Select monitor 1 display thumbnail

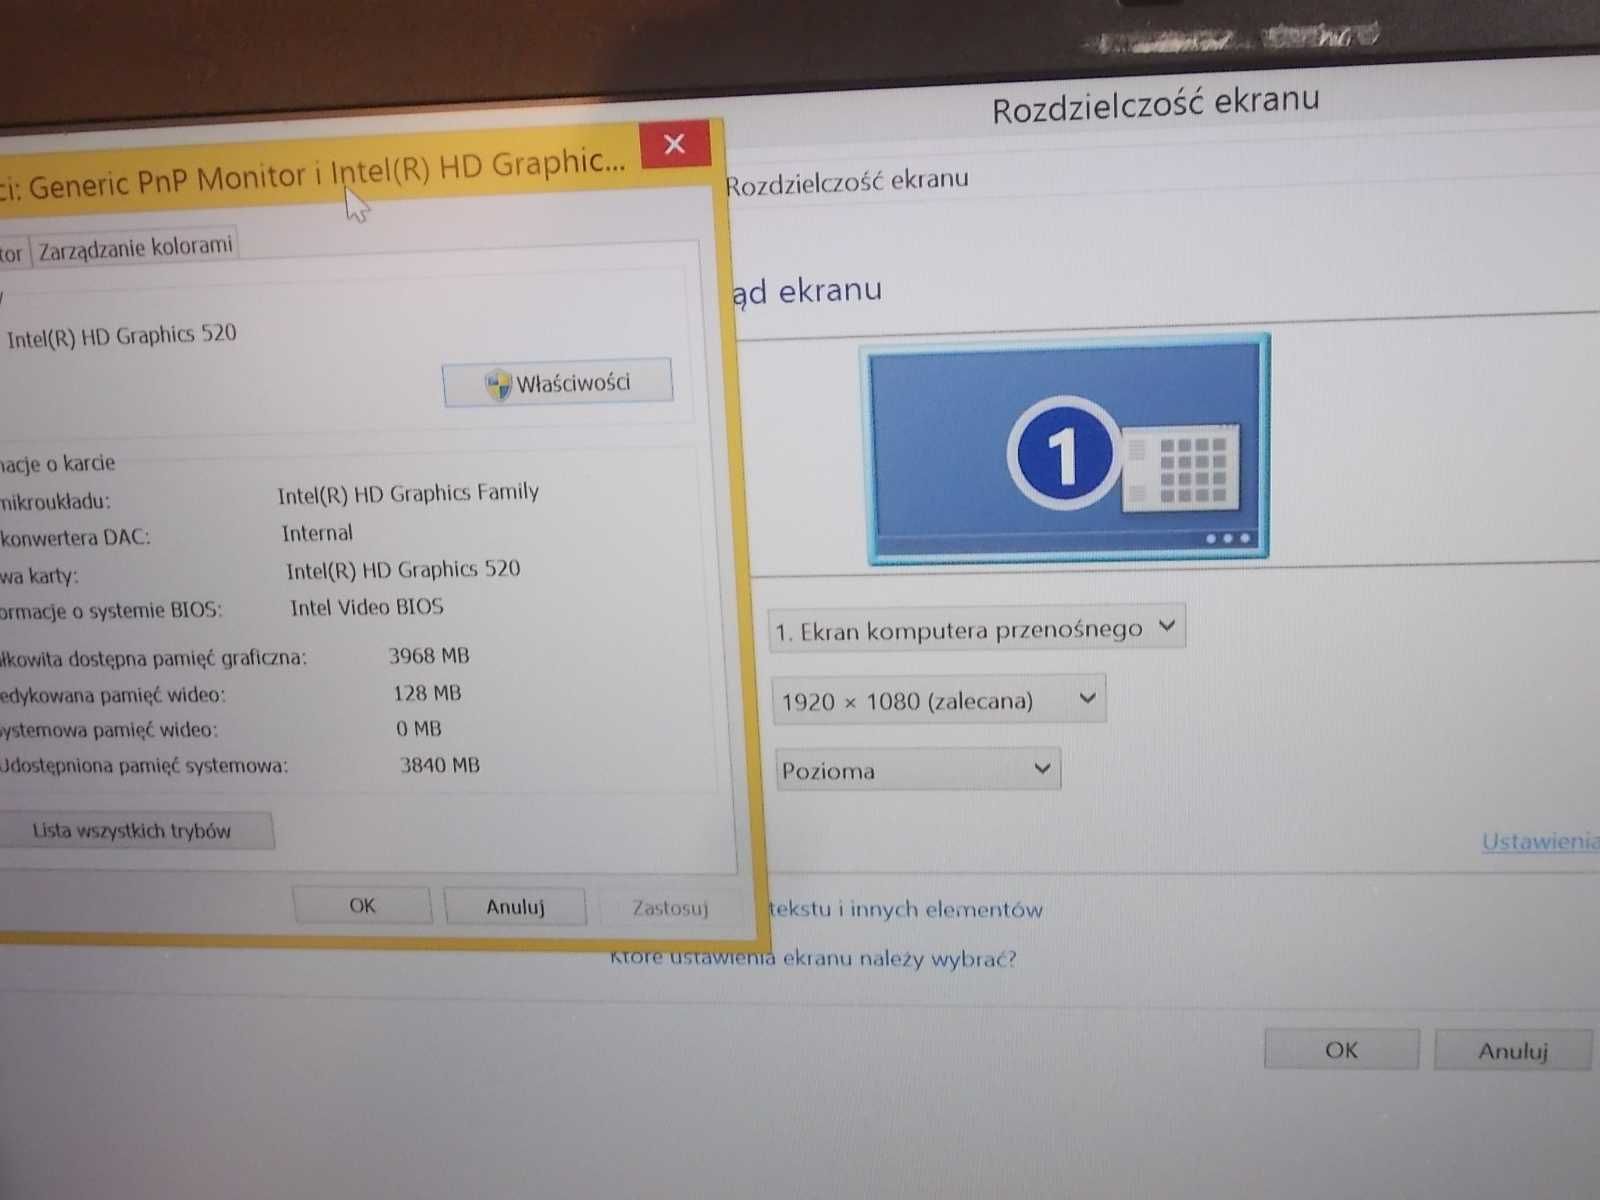tap(1068, 451)
